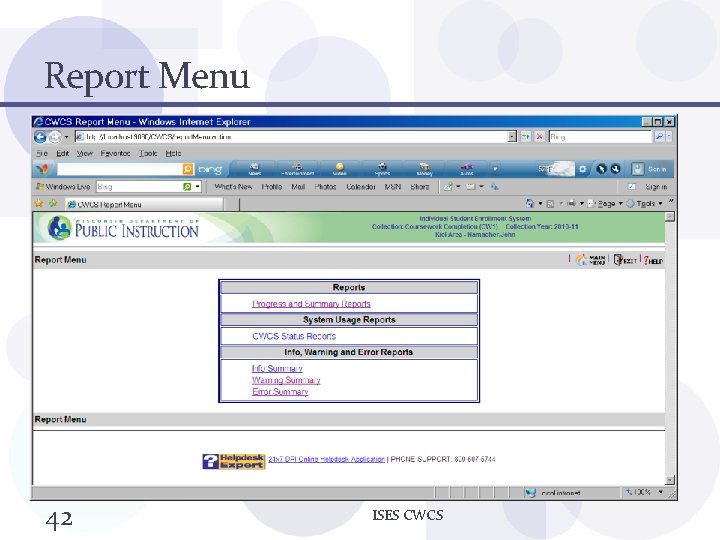Open the Print options dropdown arrow
The image size is (720, 540).
581,203
